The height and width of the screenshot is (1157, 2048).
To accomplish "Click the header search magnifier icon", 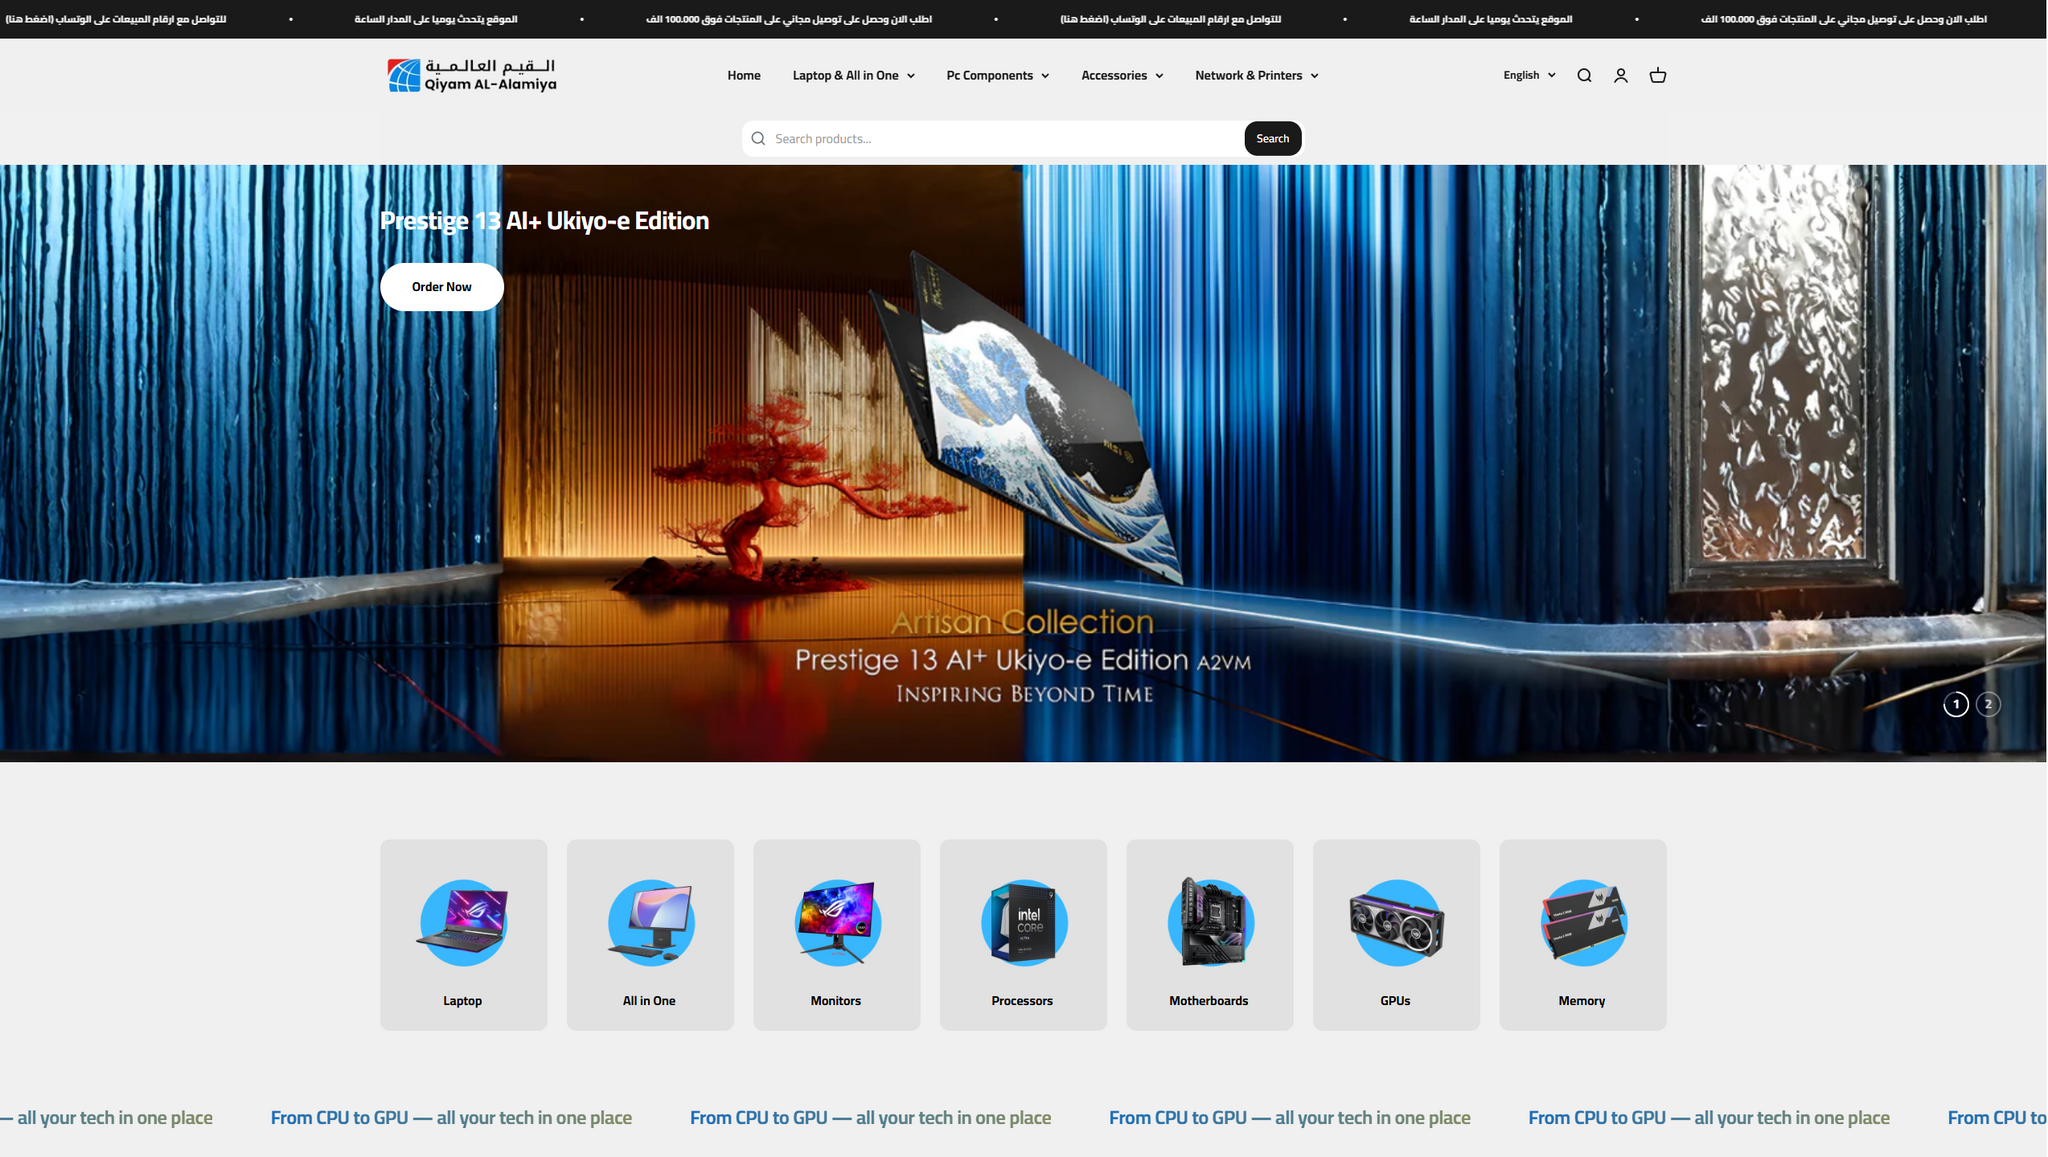I will tap(1584, 76).
